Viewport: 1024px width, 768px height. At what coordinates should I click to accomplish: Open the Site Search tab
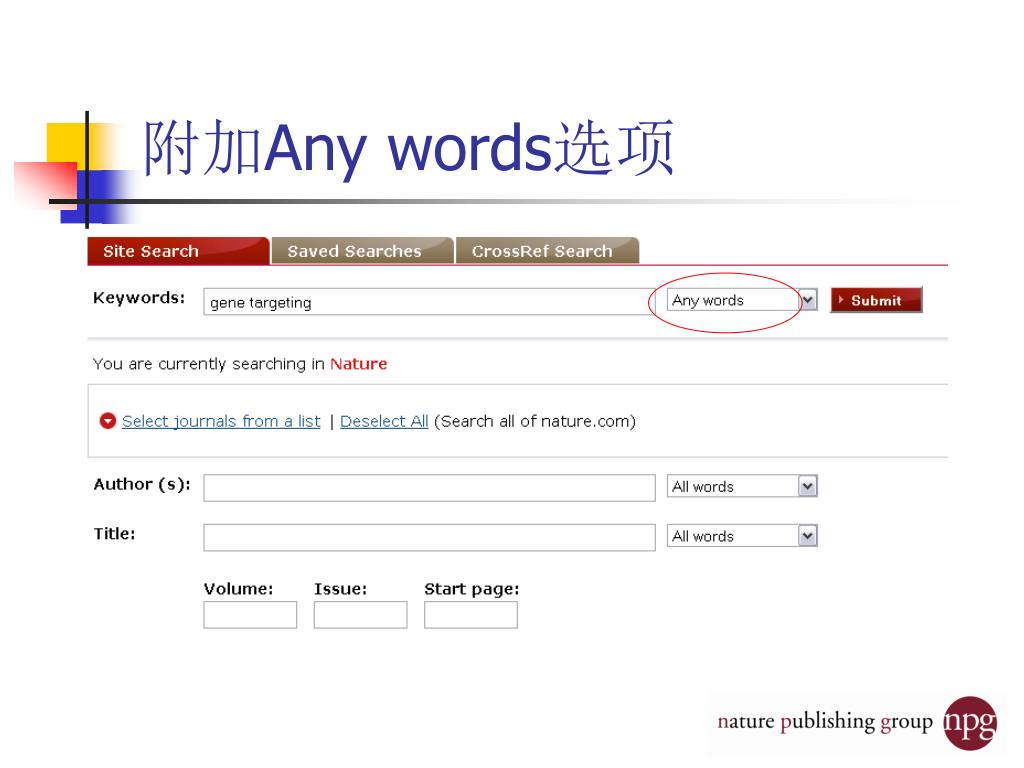[178, 251]
